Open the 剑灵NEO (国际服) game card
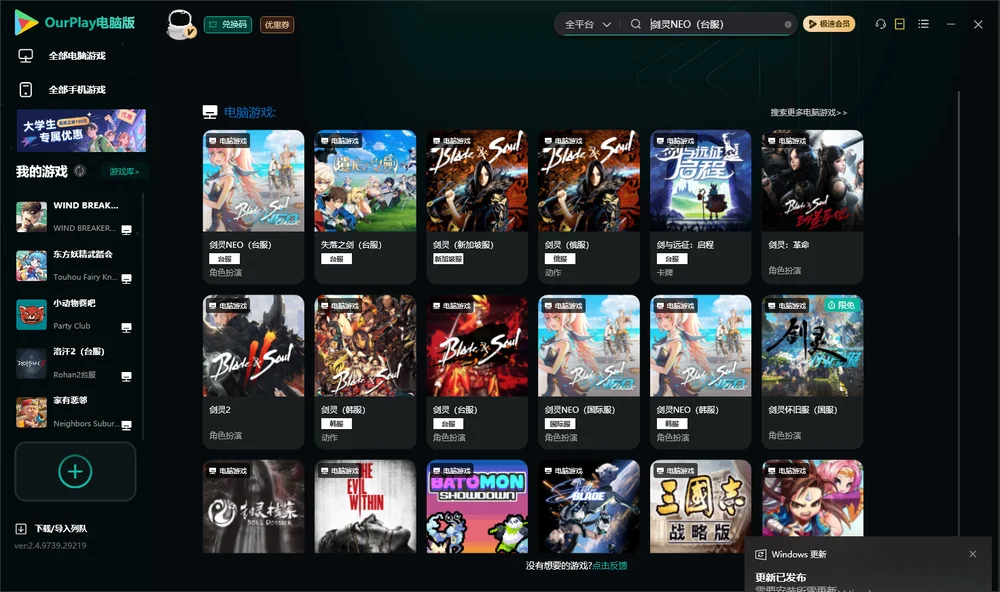 pos(589,372)
